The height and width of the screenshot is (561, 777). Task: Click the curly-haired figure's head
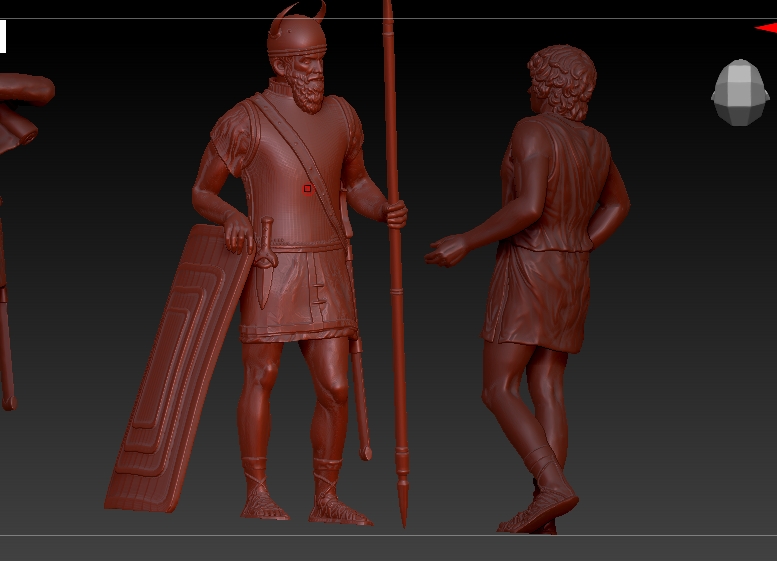pos(562,80)
